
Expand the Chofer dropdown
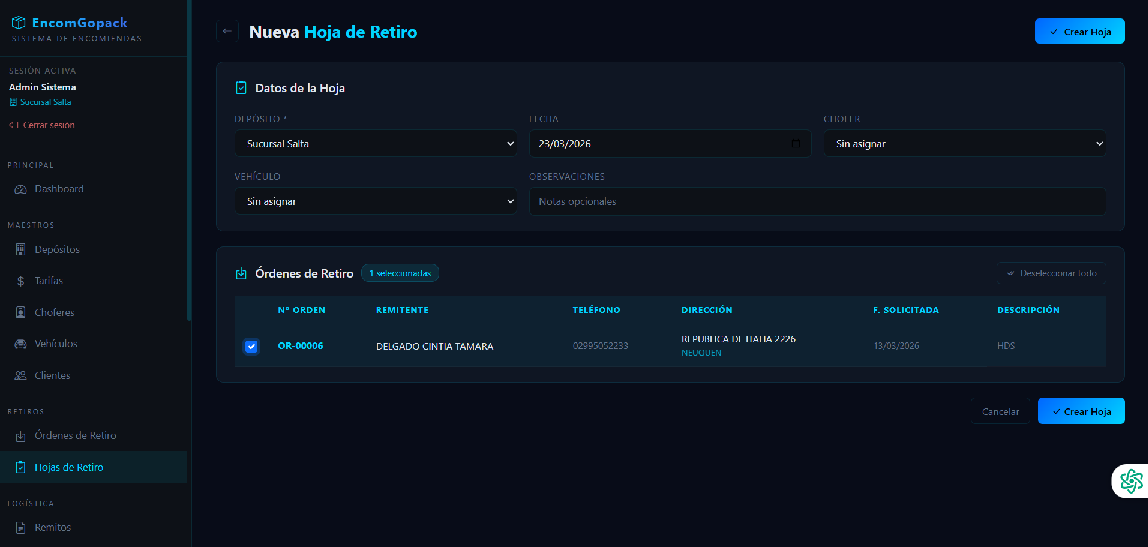pos(964,144)
